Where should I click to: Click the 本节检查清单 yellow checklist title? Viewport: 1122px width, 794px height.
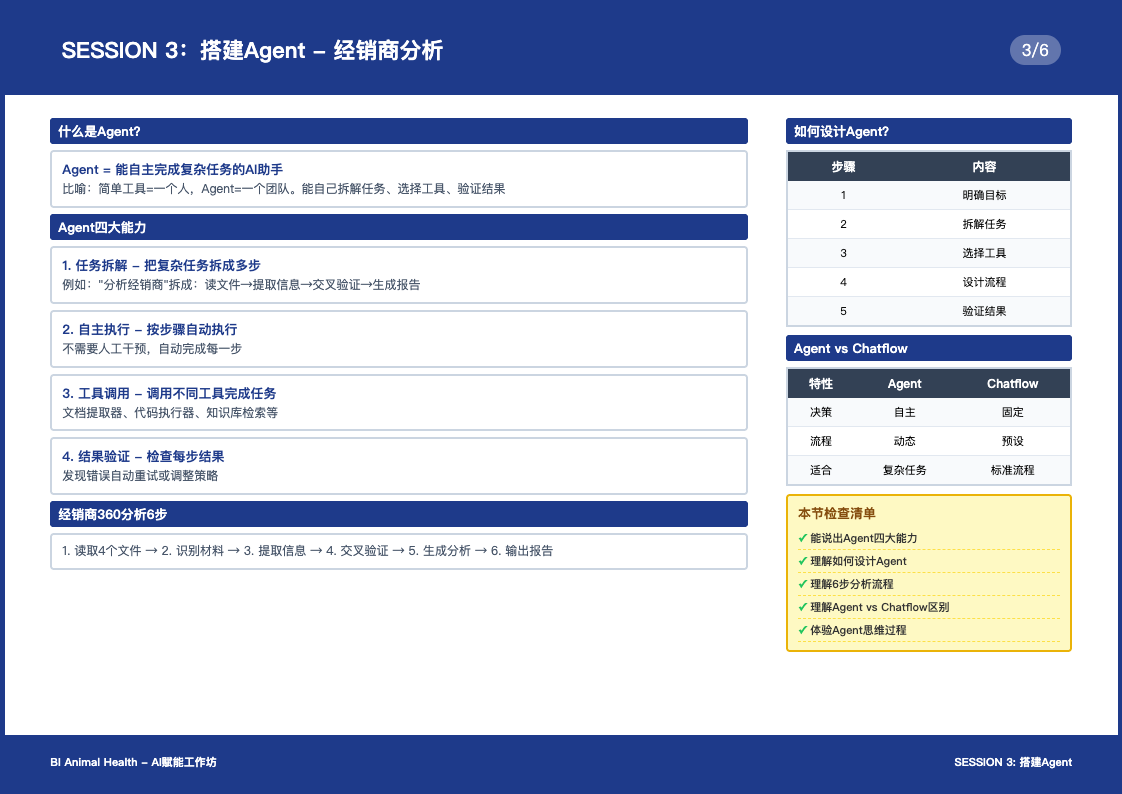pos(836,514)
